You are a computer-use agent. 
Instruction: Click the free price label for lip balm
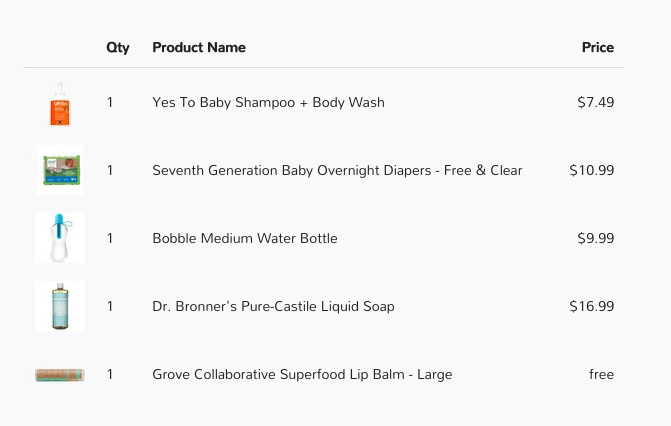point(601,375)
